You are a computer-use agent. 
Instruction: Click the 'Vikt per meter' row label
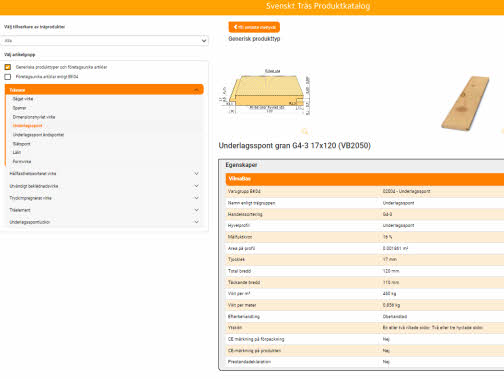click(x=242, y=305)
